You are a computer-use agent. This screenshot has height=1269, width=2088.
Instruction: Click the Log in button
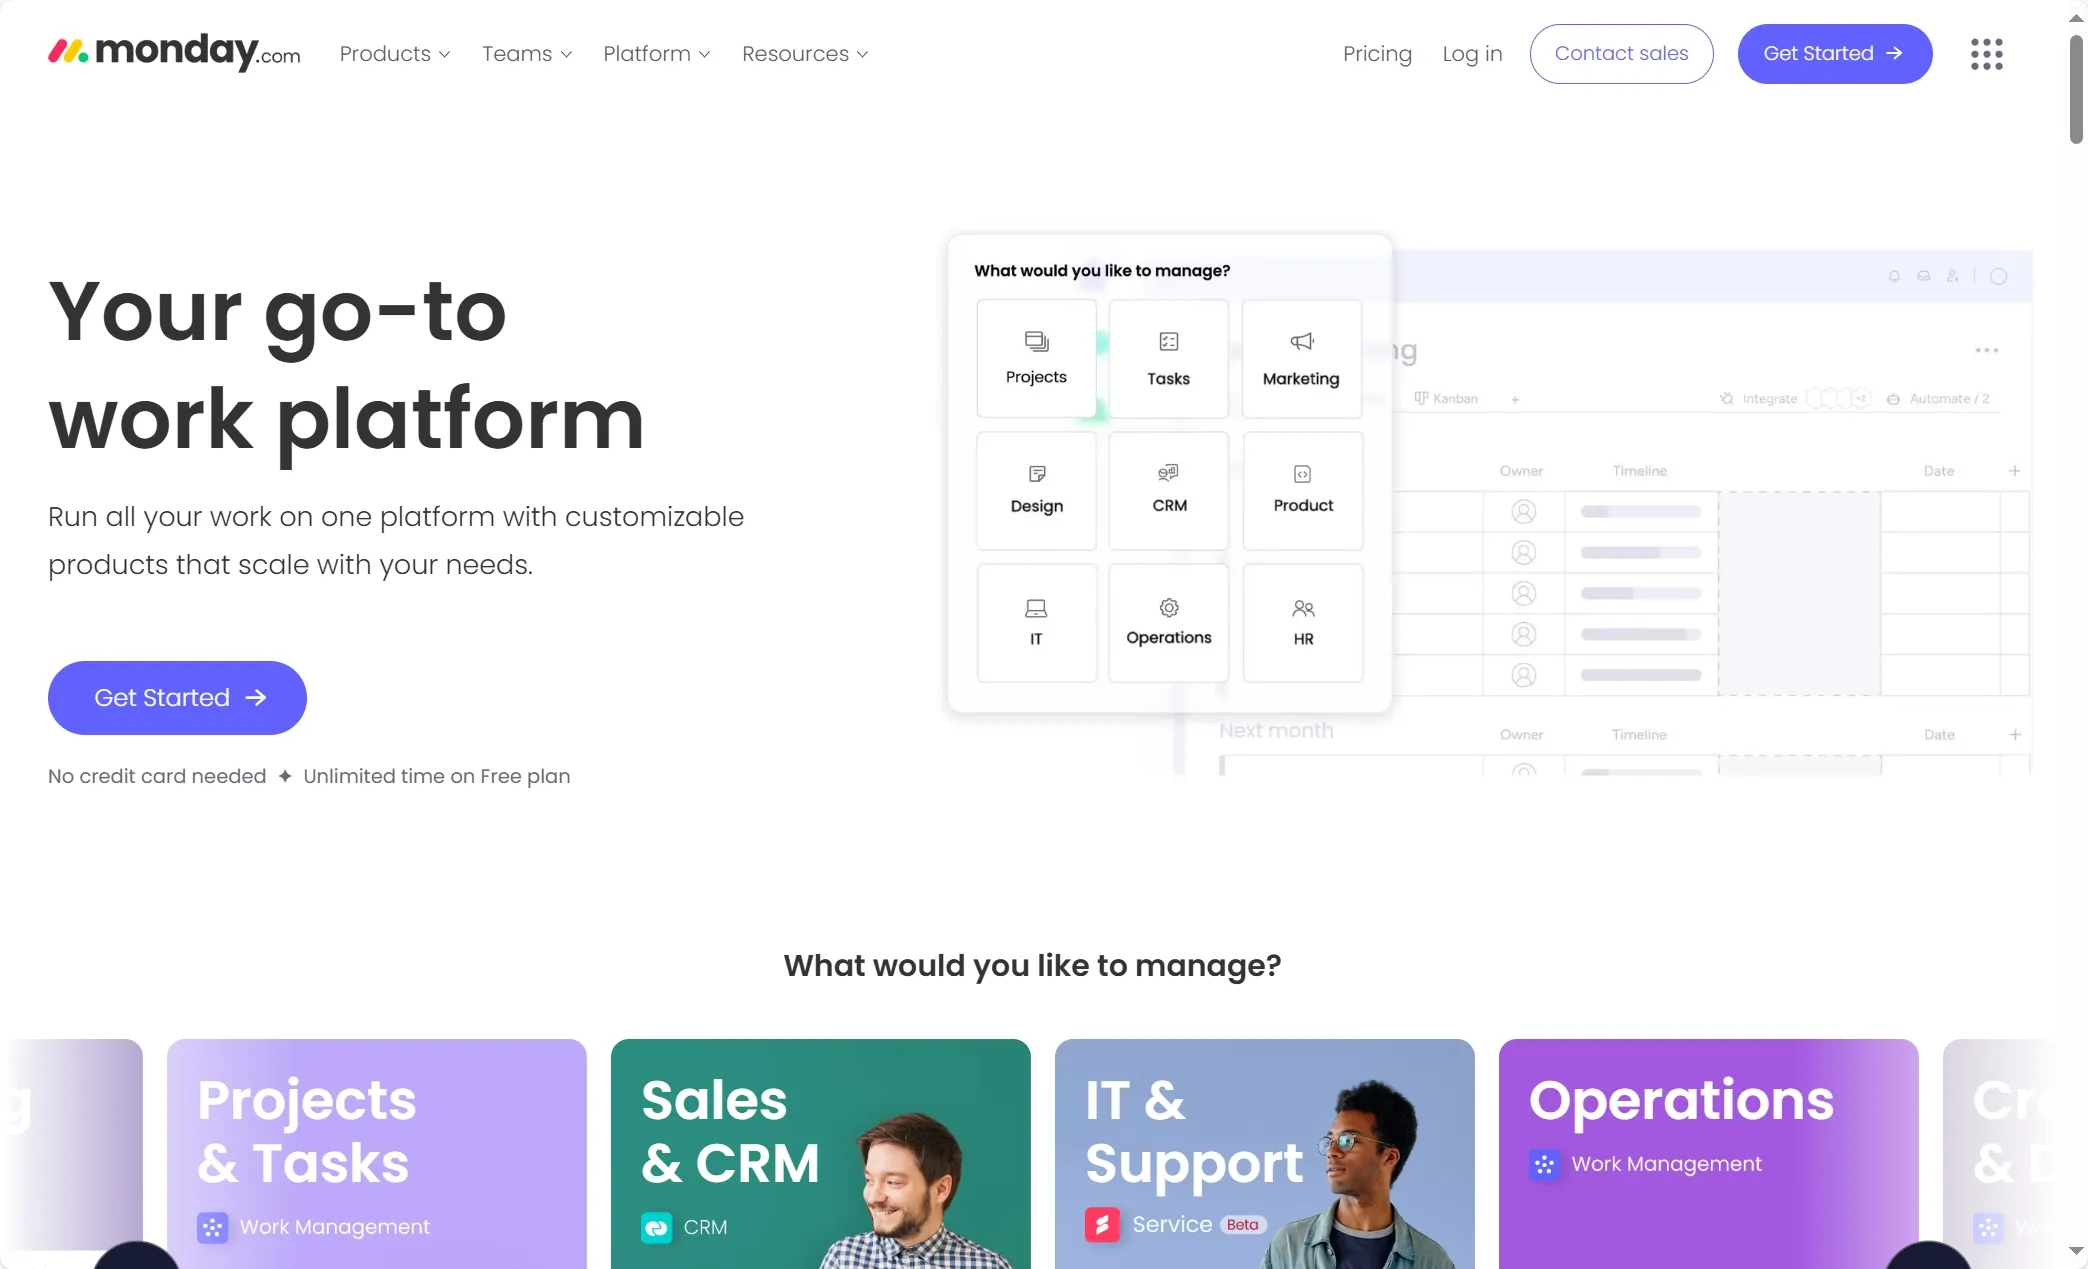coord(1472,54)
